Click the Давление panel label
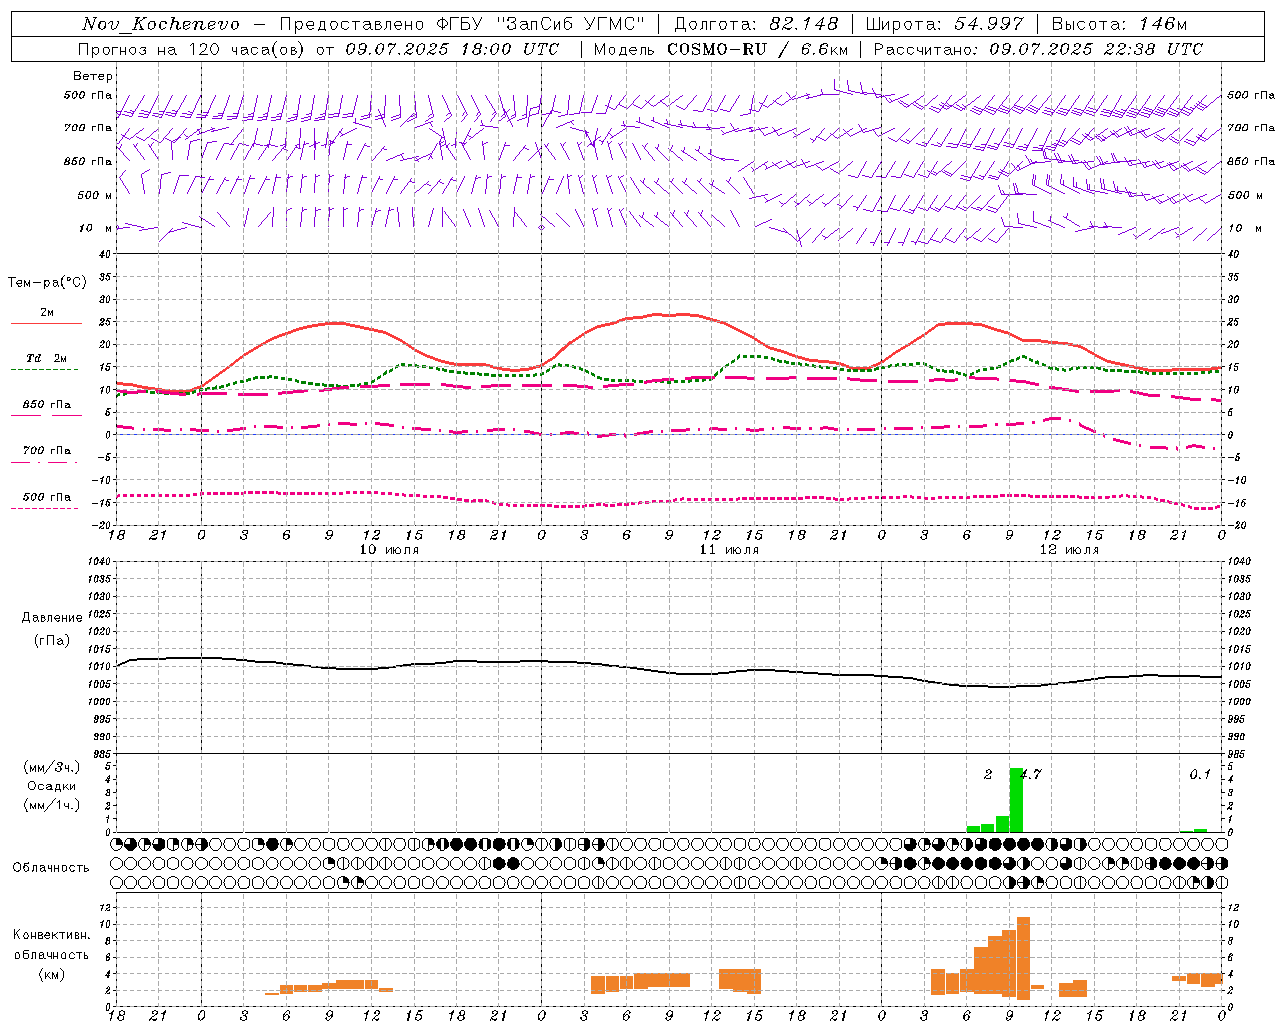The width and height of the screenshot is (1280, 1024). click(52, 618)
